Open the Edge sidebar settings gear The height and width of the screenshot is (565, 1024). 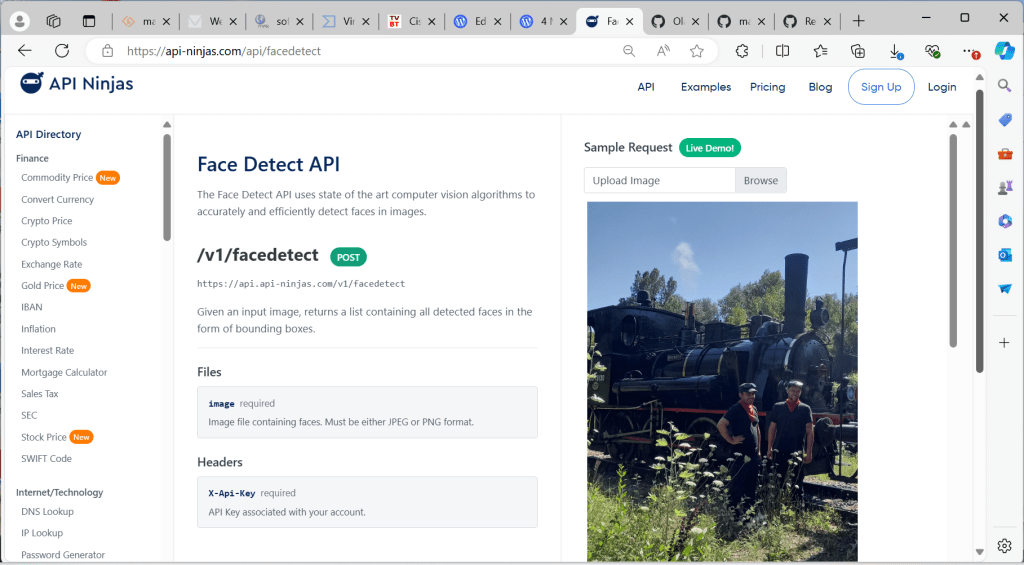point(1005,545)
